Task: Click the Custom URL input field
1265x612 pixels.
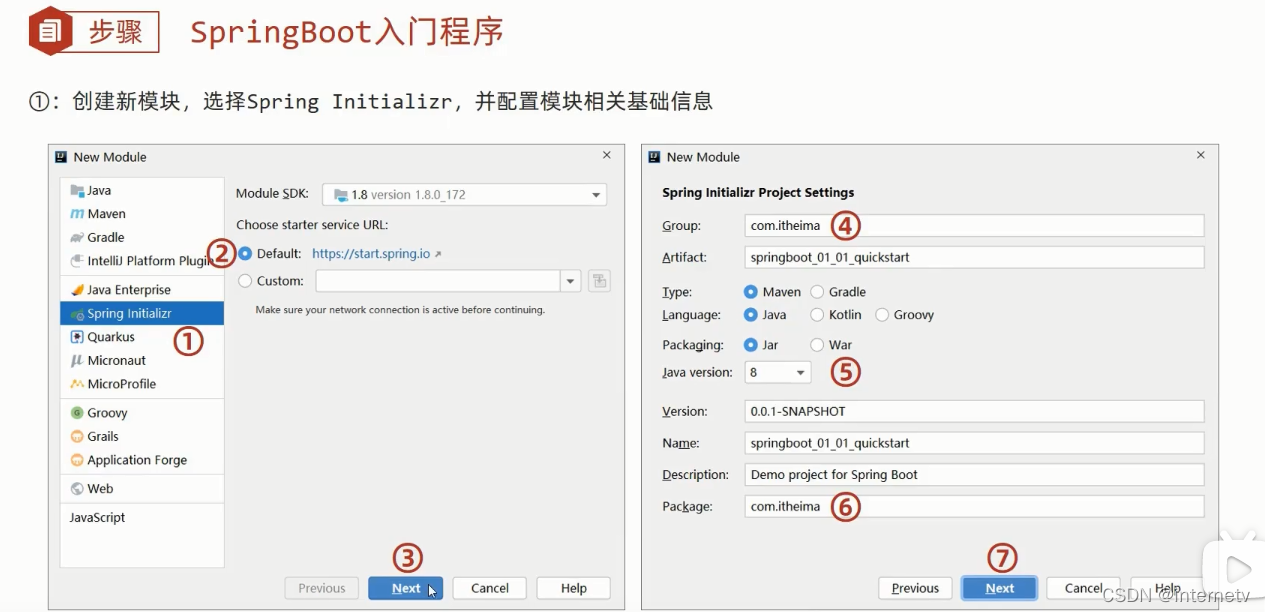Action: pyautogui.click(x=438, y=281)
